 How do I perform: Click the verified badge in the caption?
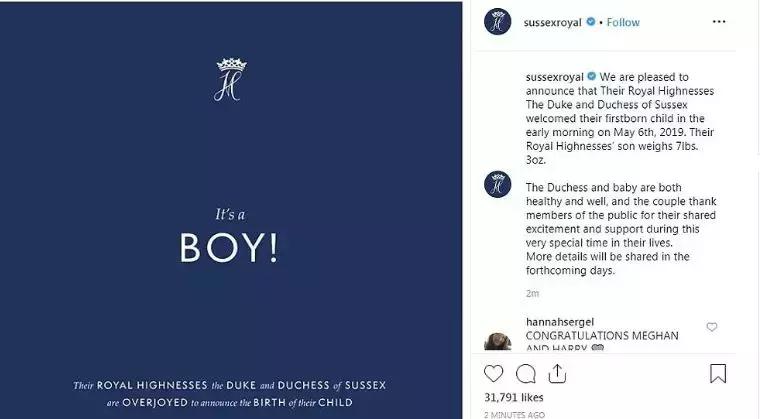[x=591, y=76]
